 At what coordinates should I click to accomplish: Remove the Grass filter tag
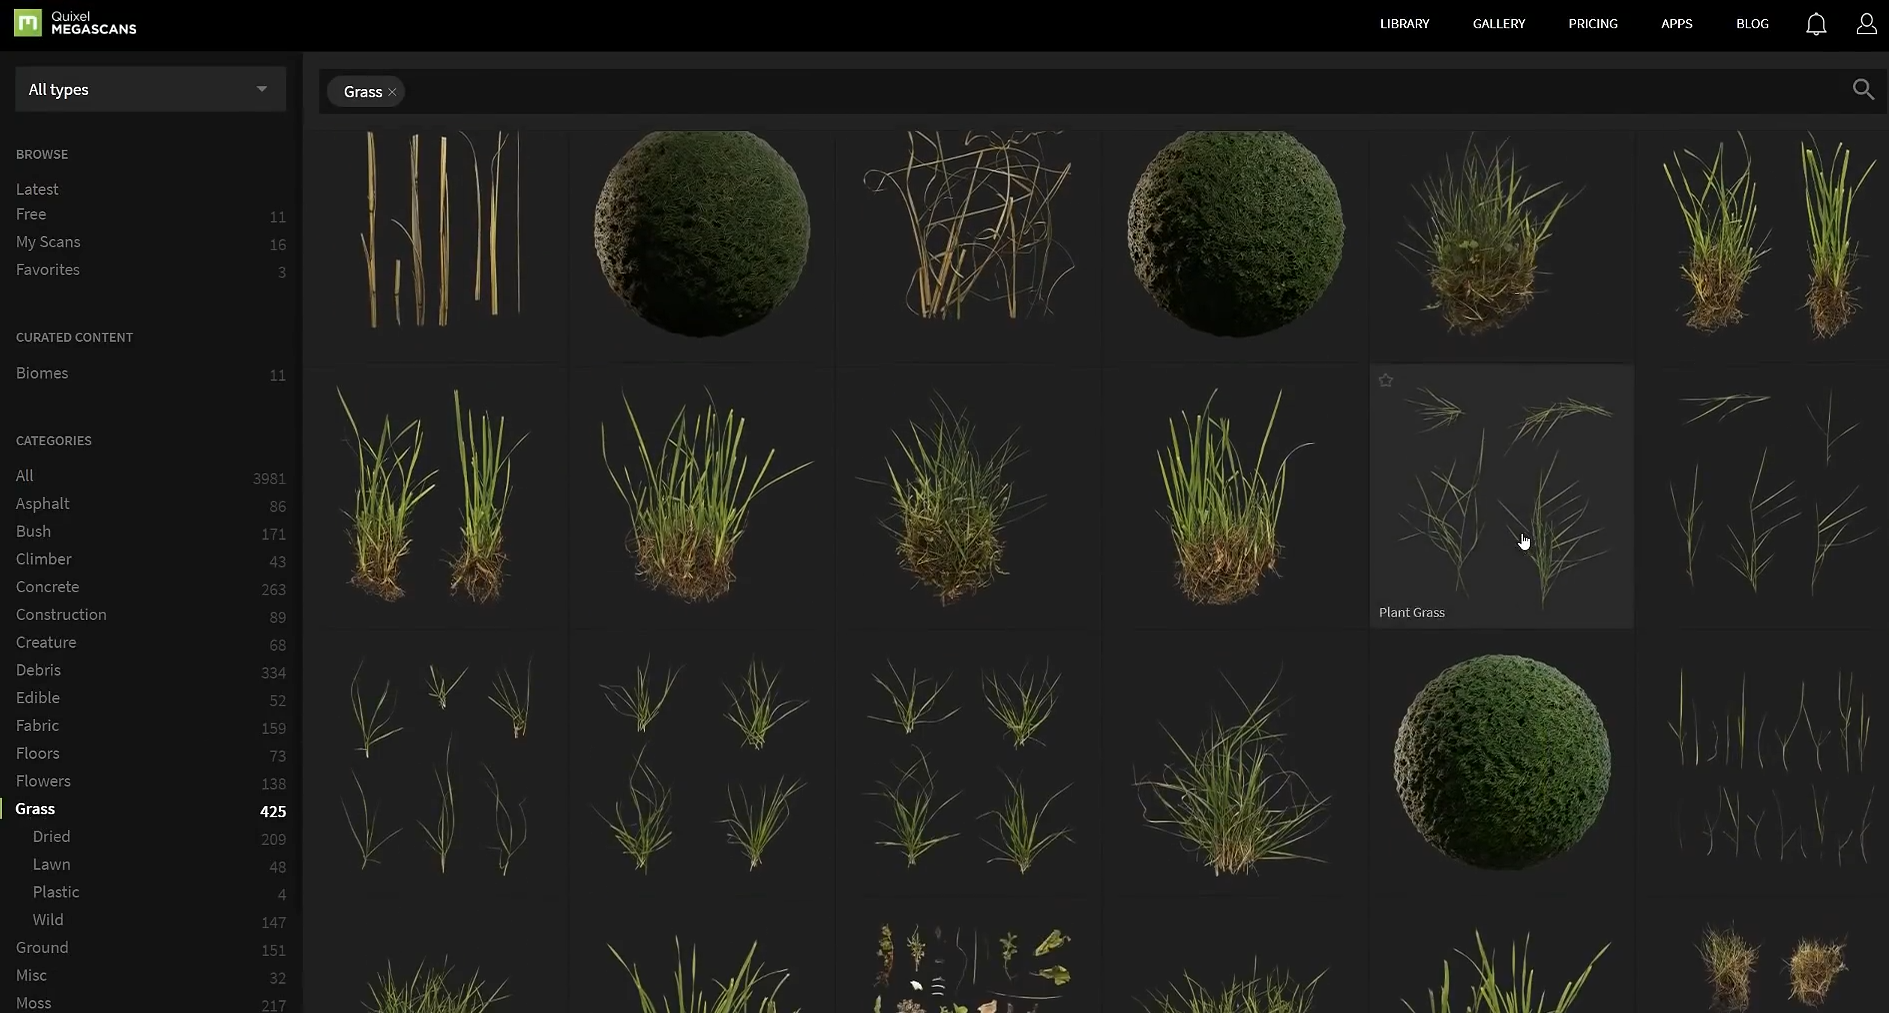[393, 92]
